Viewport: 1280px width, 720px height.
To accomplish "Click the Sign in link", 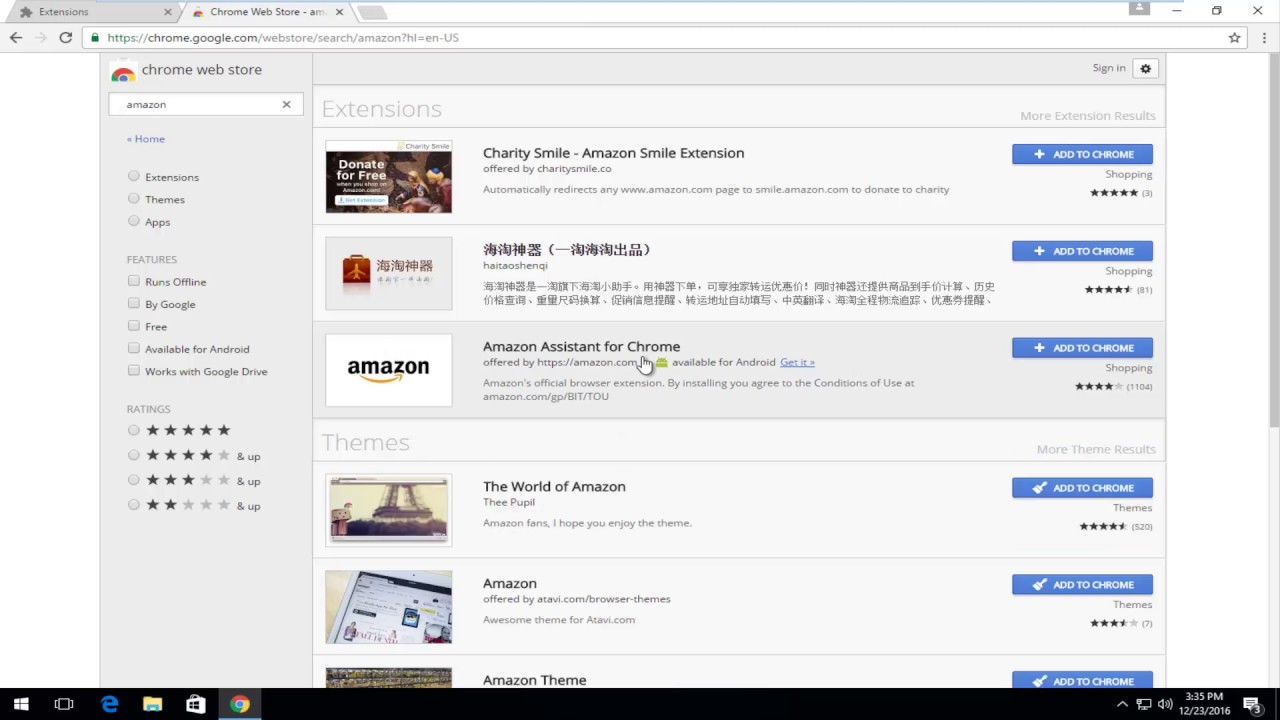I will point(1109,68).
